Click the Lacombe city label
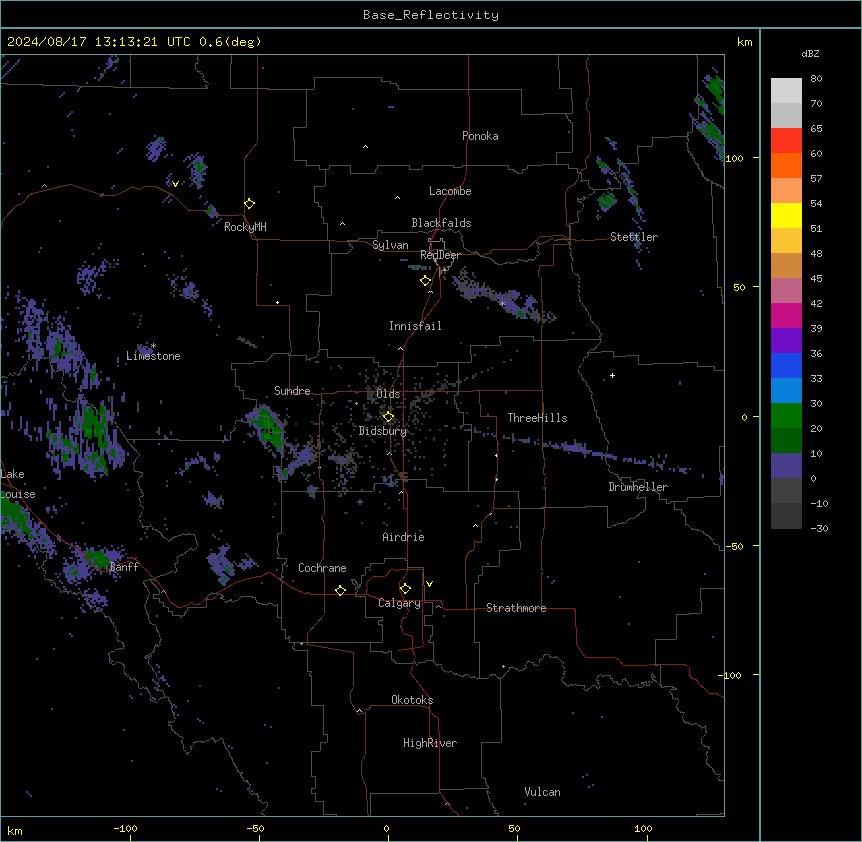 (x=450, y=191)
